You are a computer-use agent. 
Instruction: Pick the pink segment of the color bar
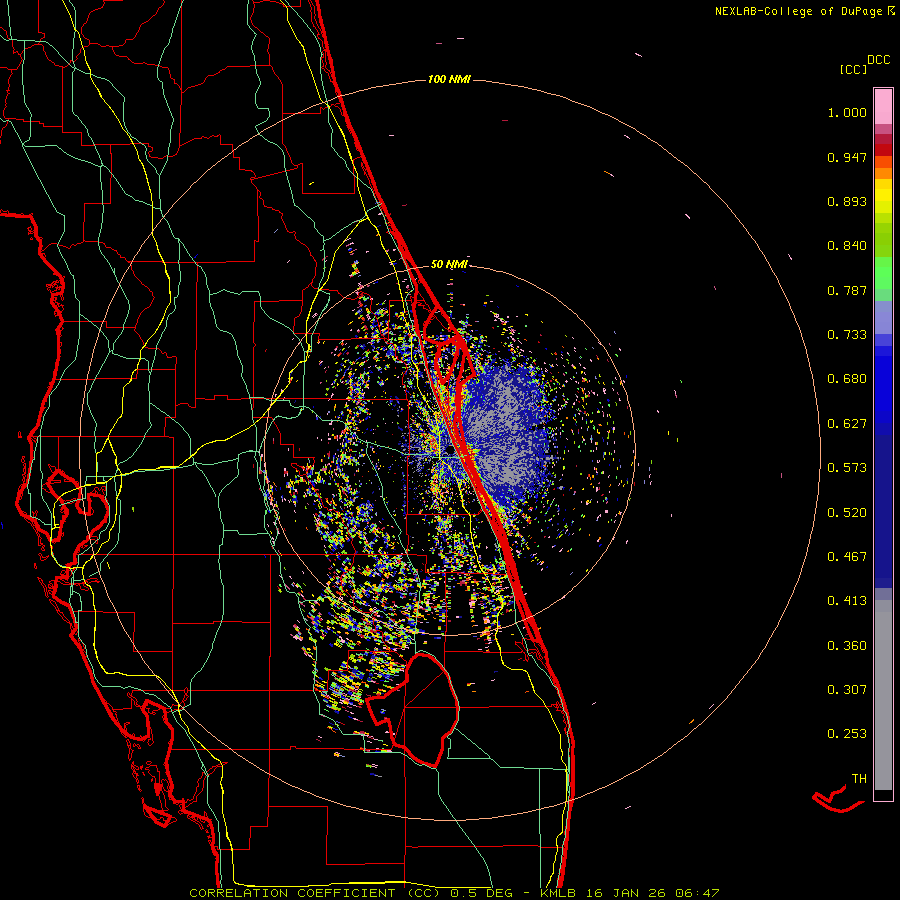click(883, 107)
